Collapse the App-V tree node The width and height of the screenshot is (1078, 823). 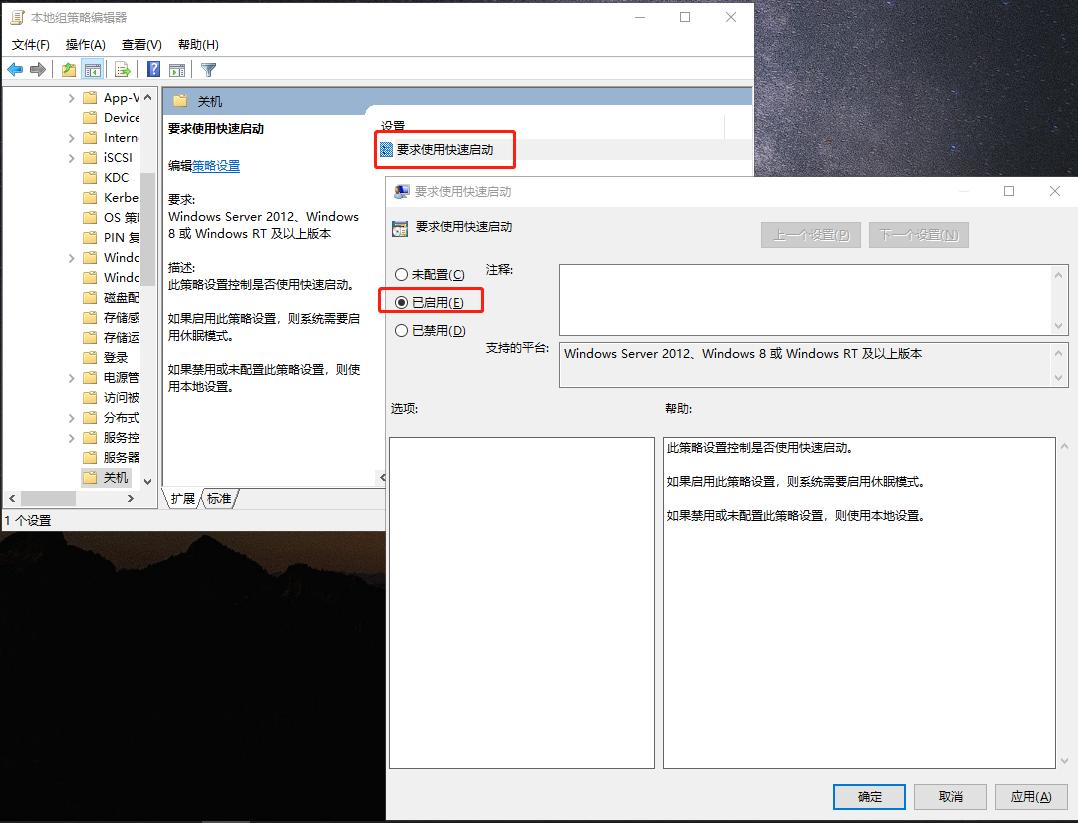tap(71, 97)
